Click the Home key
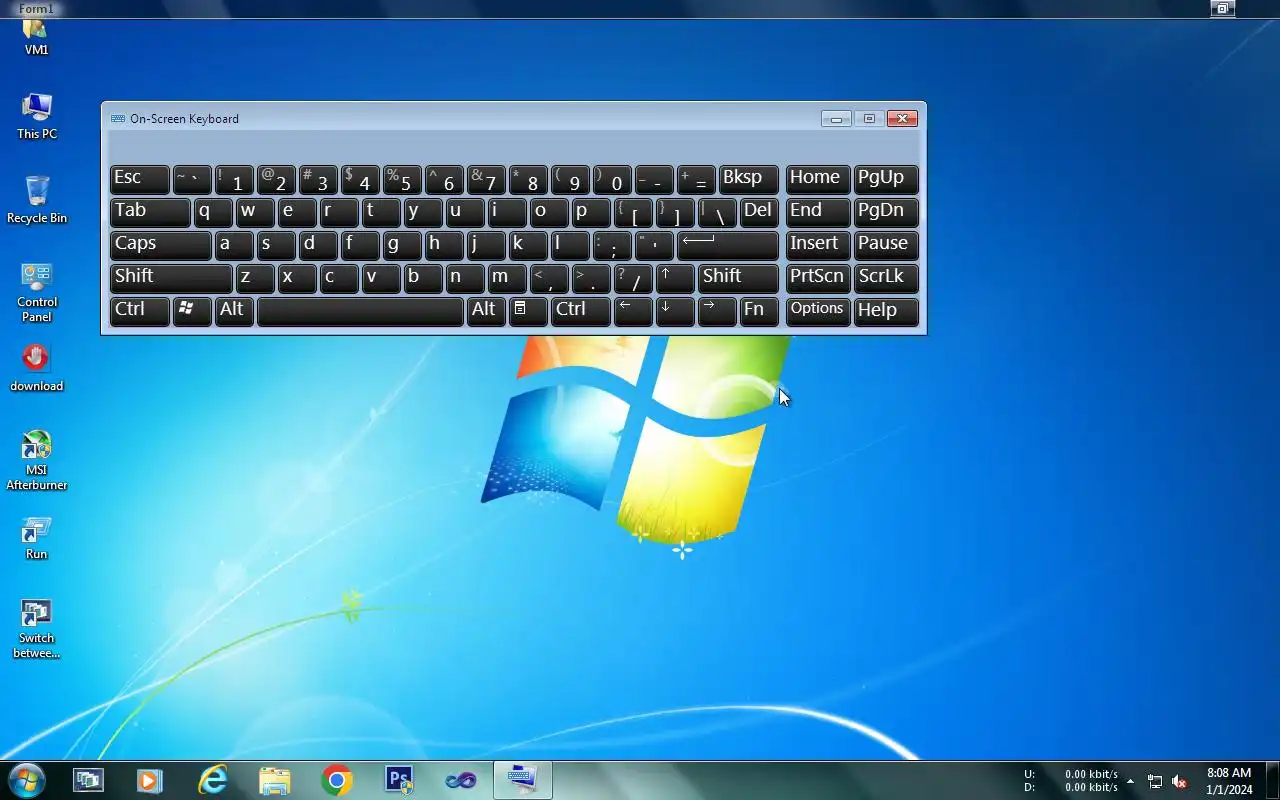The width and height of the screenshot is (1280, 800). 818,179
